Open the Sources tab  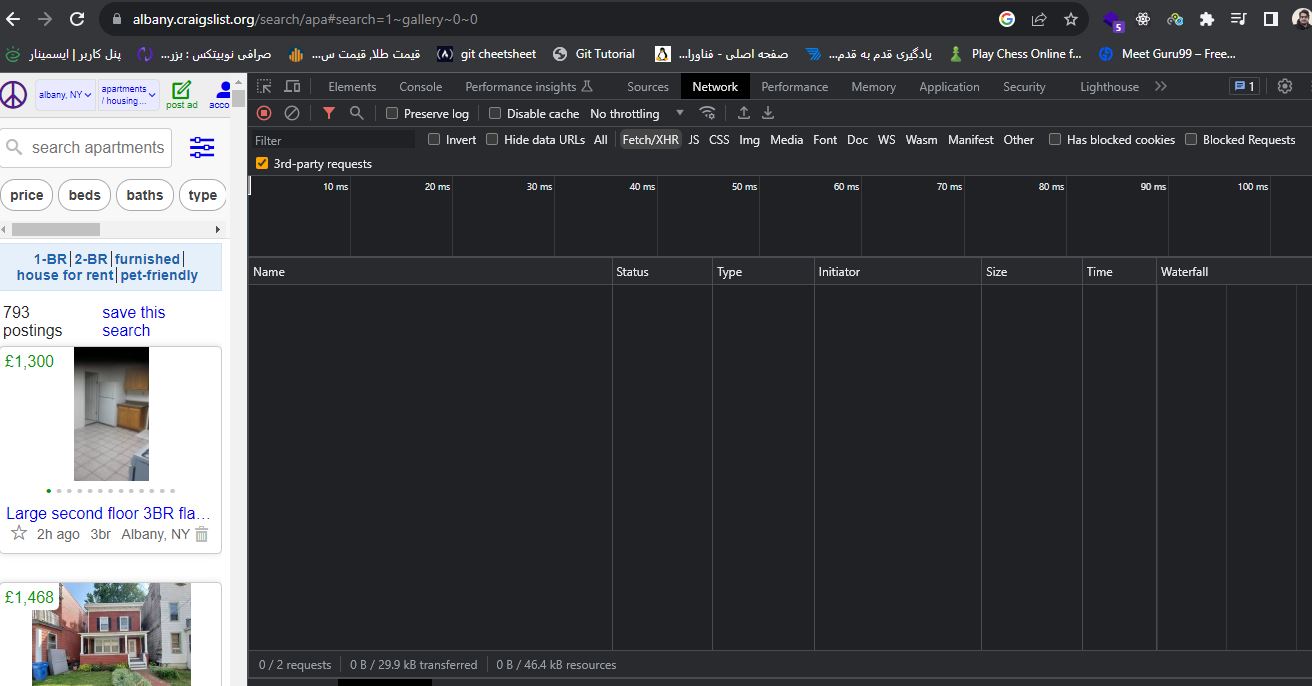[x=648, y=87]
